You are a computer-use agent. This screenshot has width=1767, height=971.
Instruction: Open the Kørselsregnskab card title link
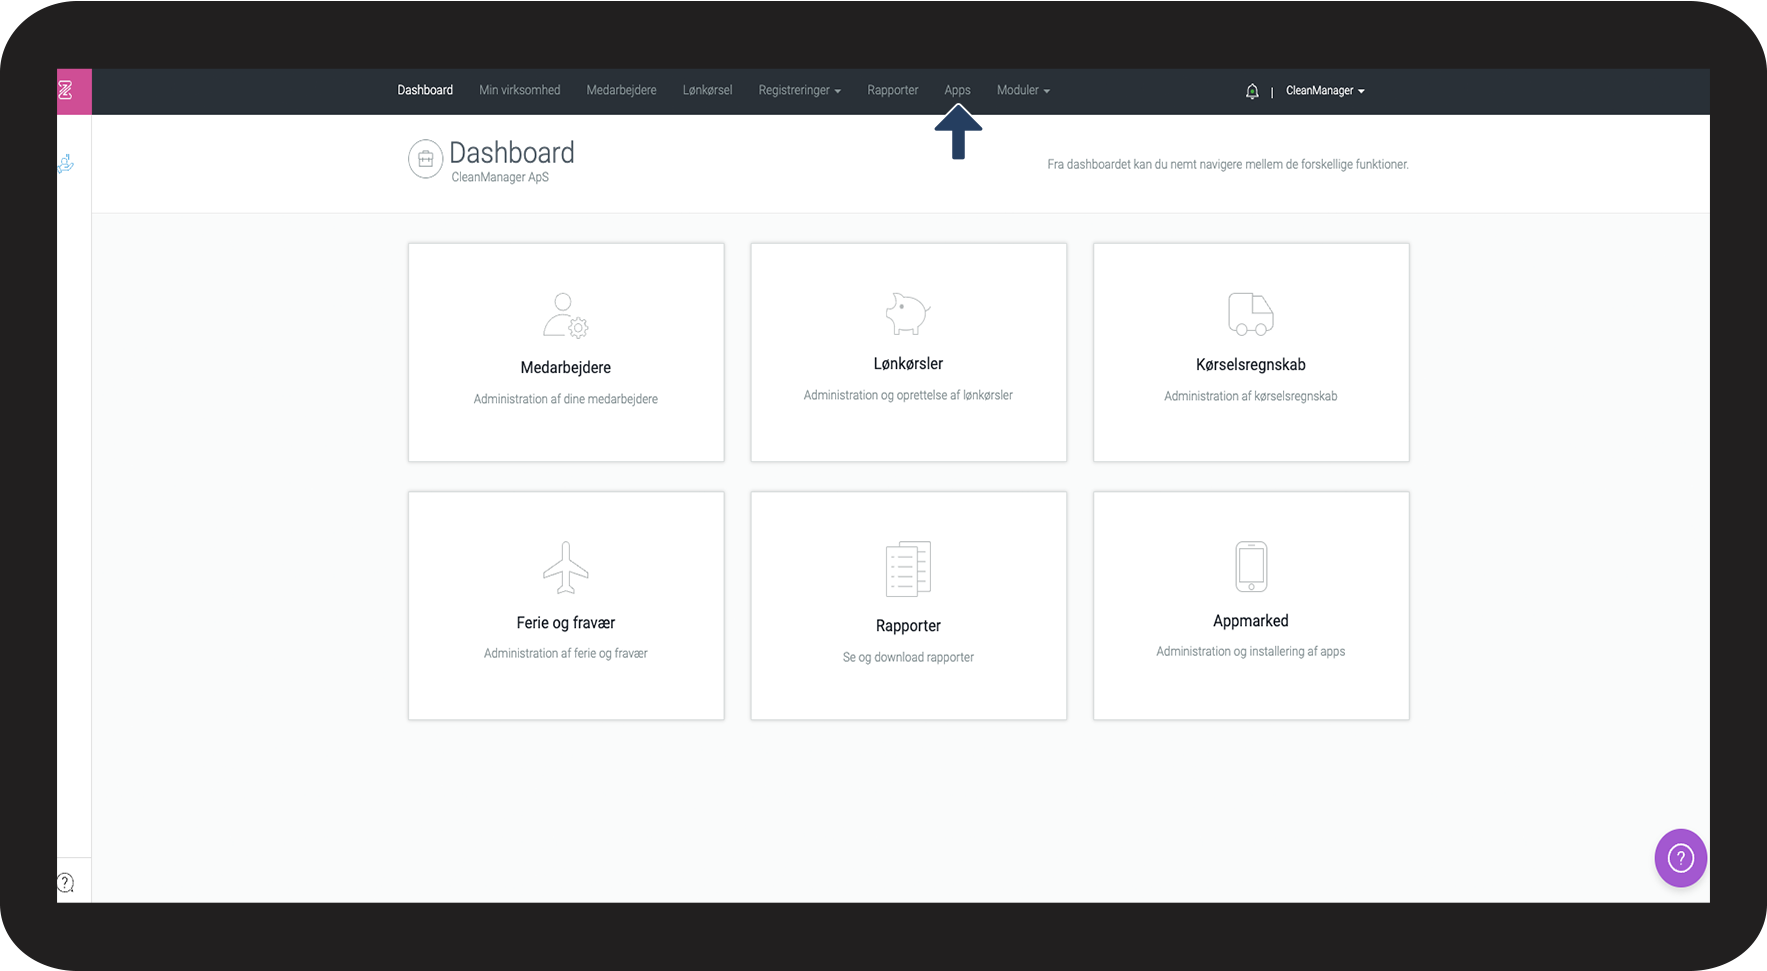click(x=1251, y=365)
